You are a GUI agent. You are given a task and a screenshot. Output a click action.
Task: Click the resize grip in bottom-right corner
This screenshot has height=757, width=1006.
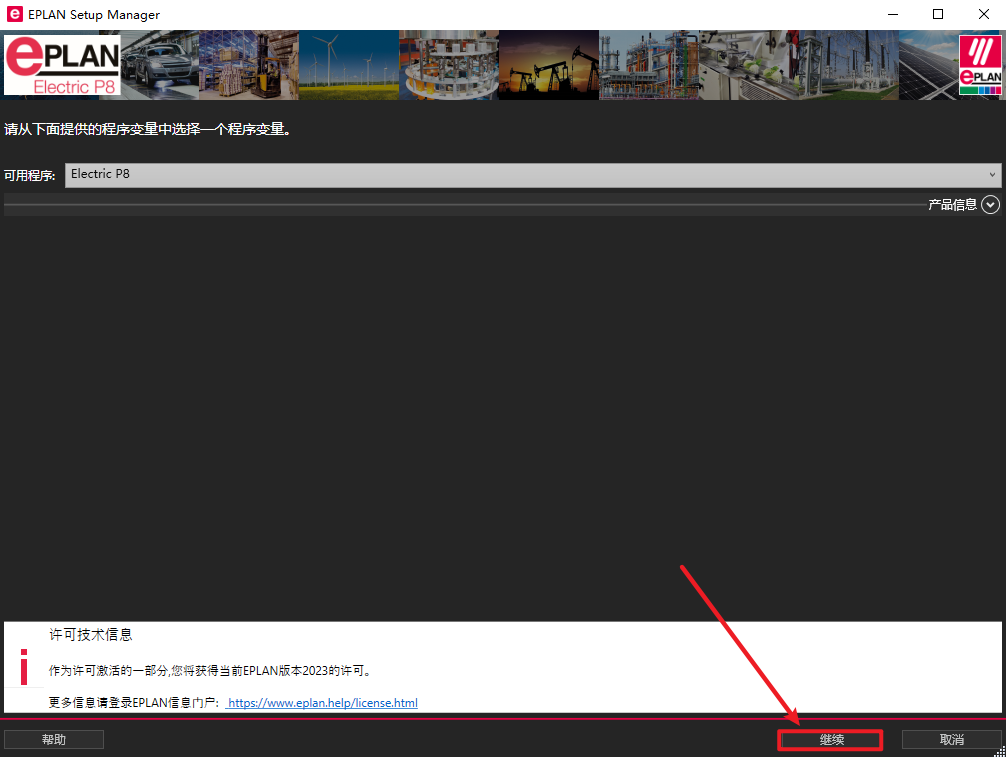tap(999, 750)
